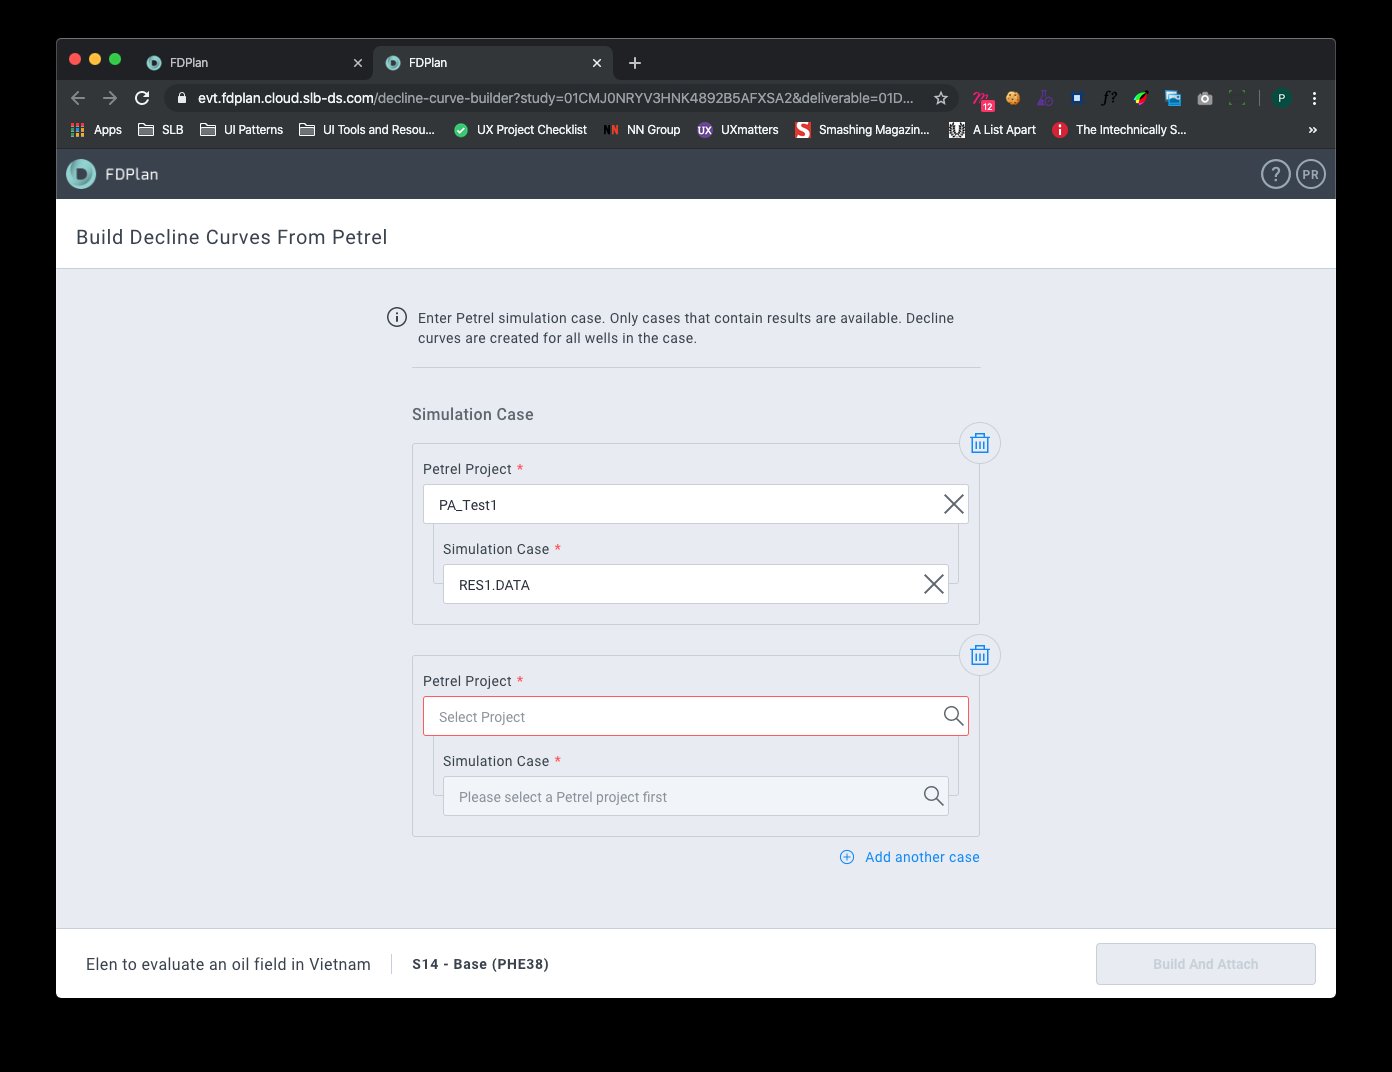Viewport: 1392px width, 1072px height.
Task: Open the f? font finder extension
Action: pyautogui.click(x=1109, y=98)
